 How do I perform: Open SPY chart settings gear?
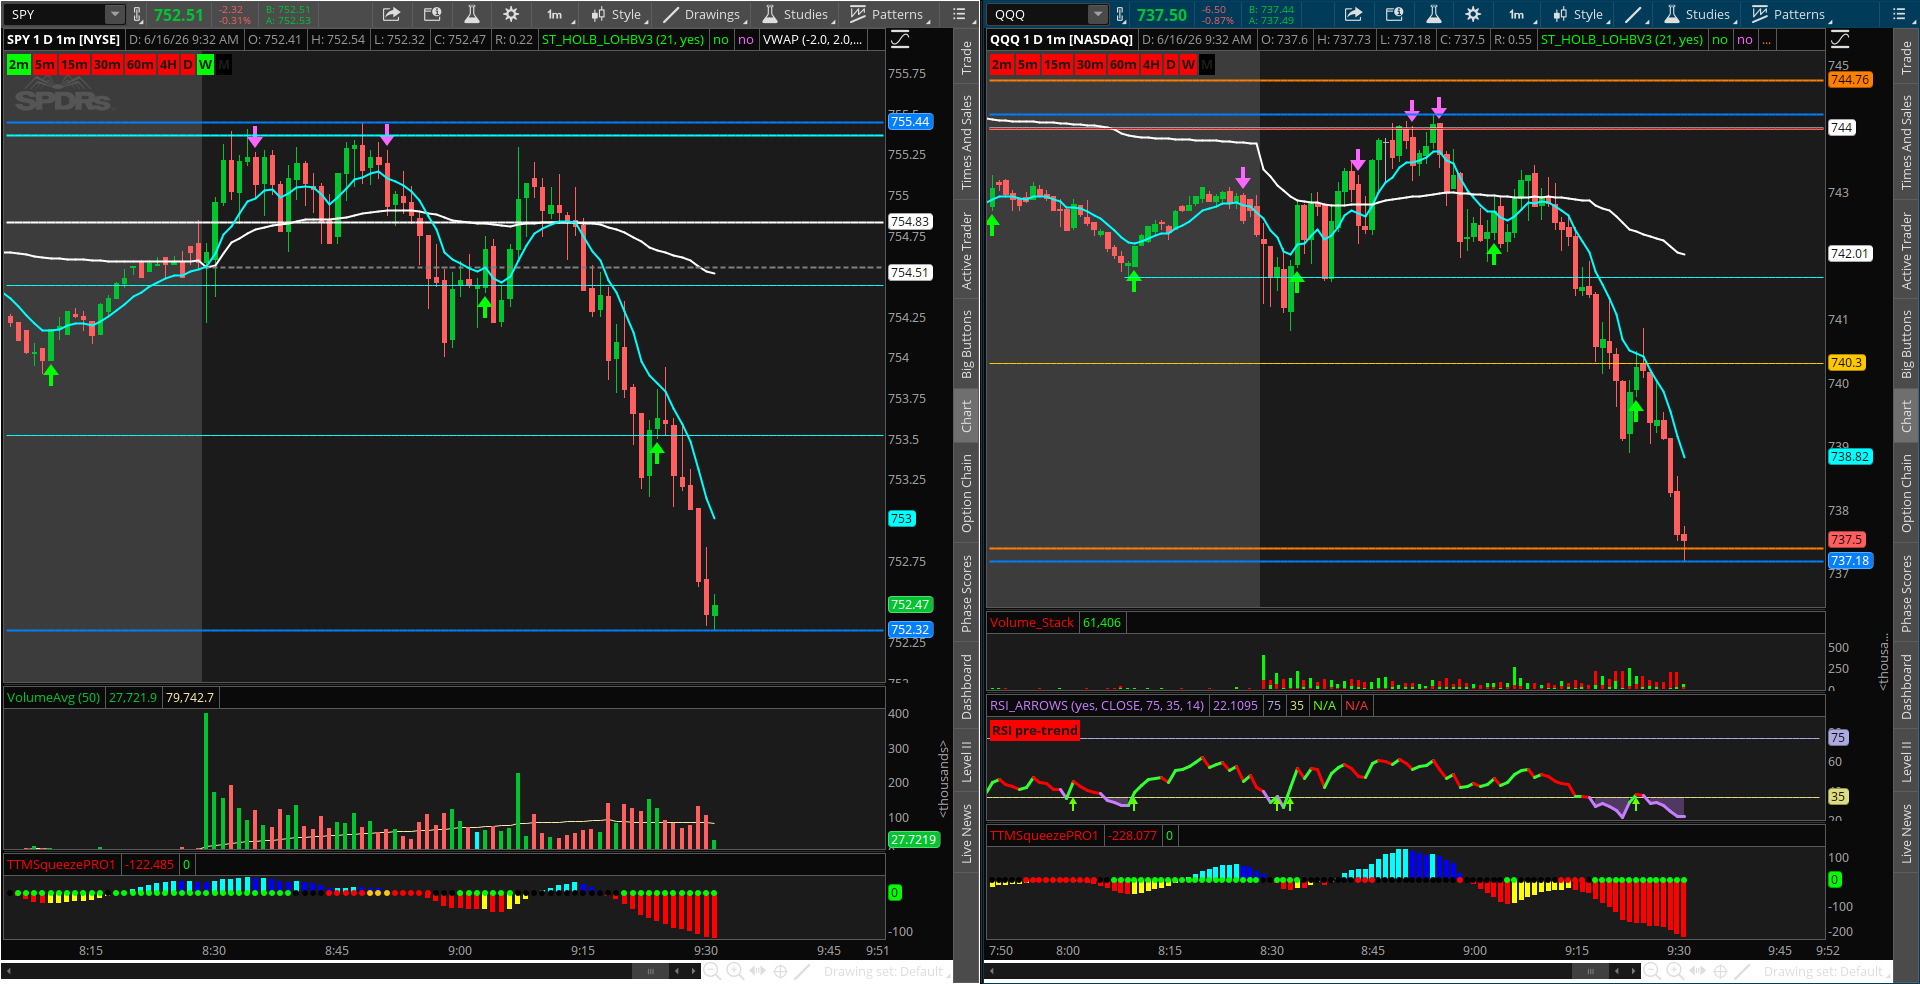(x=511, y=14)
